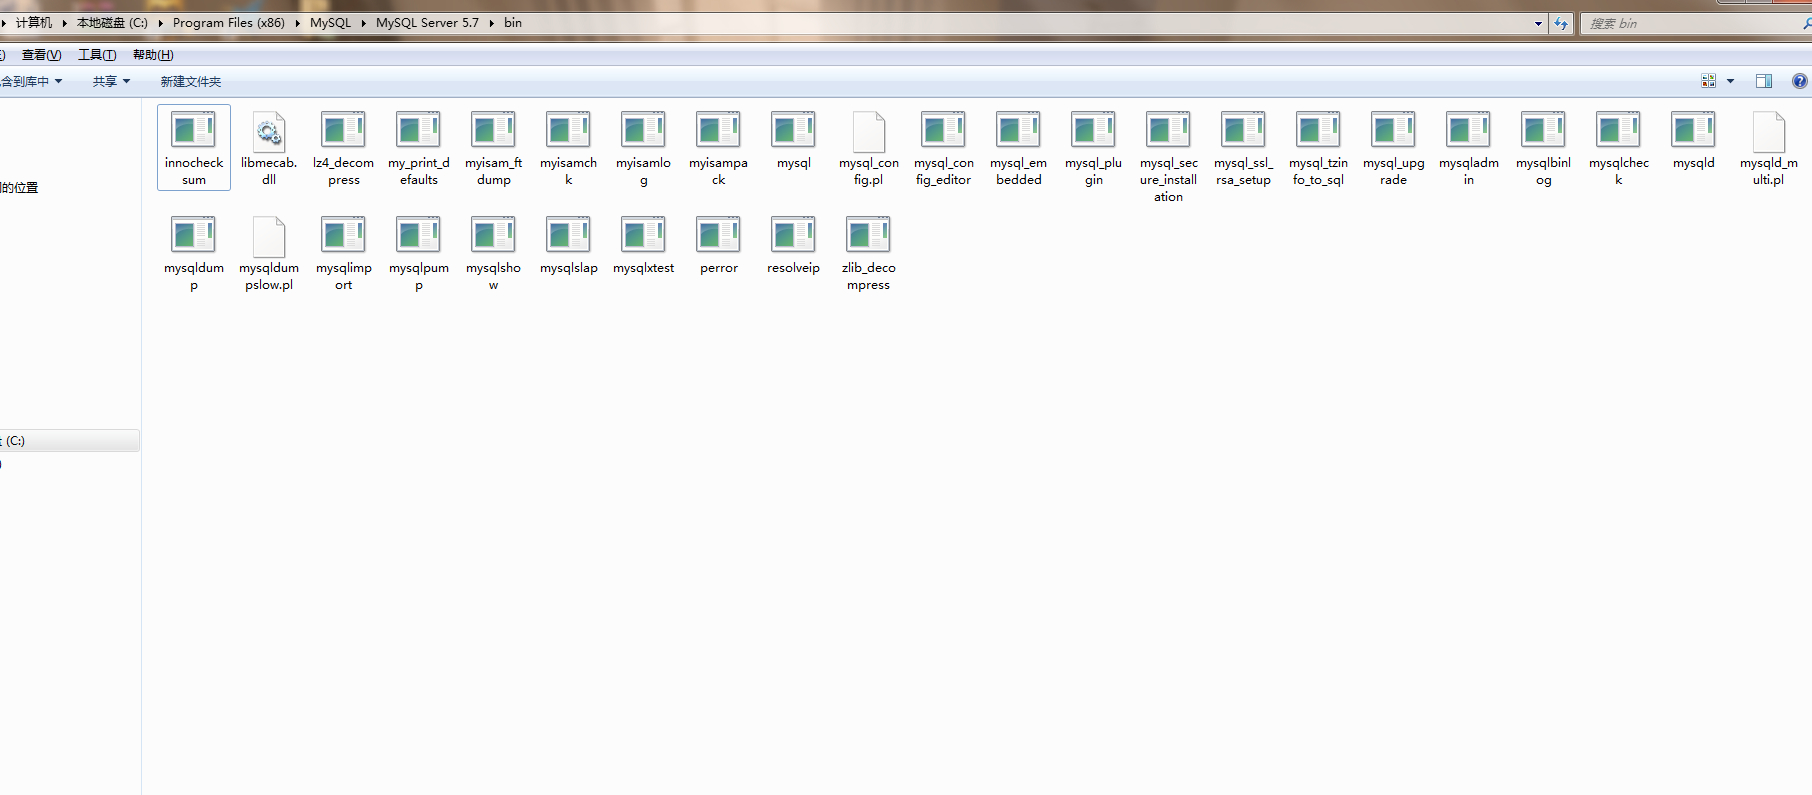Open the 查看(V) menu
This screenshot has width=1812, height=795.
point(41,55)
